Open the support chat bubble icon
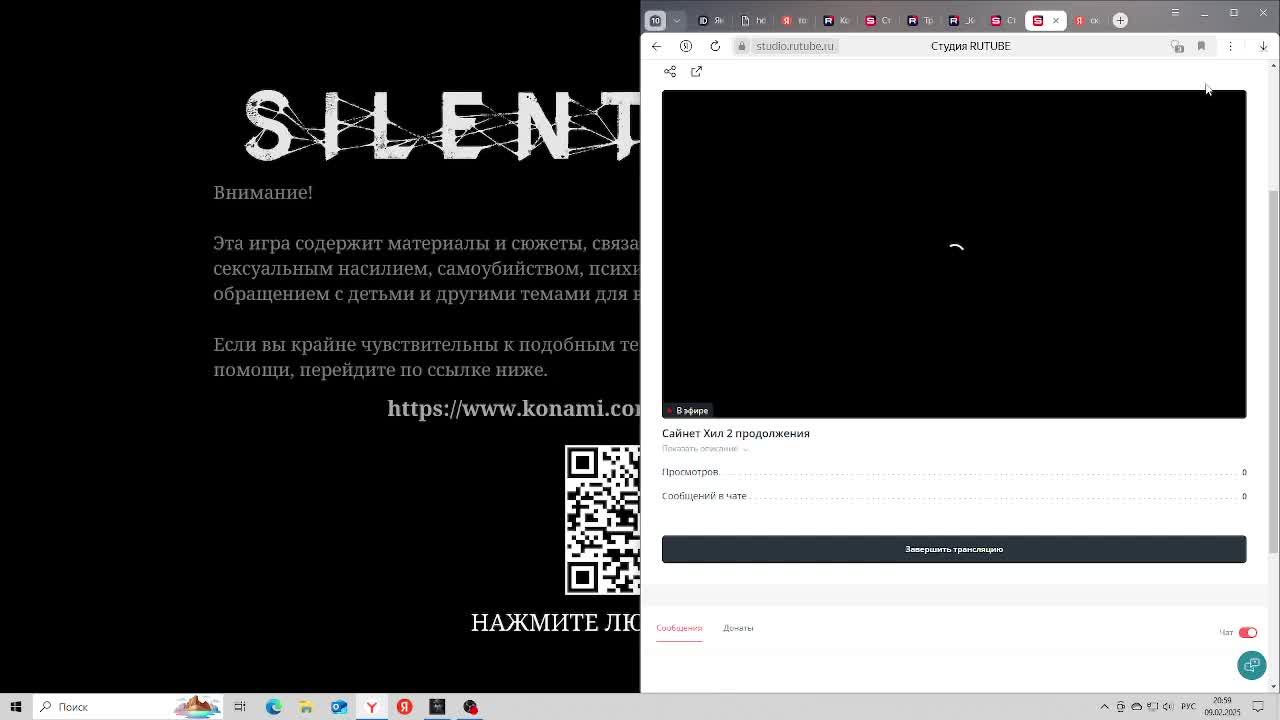 1251,665
